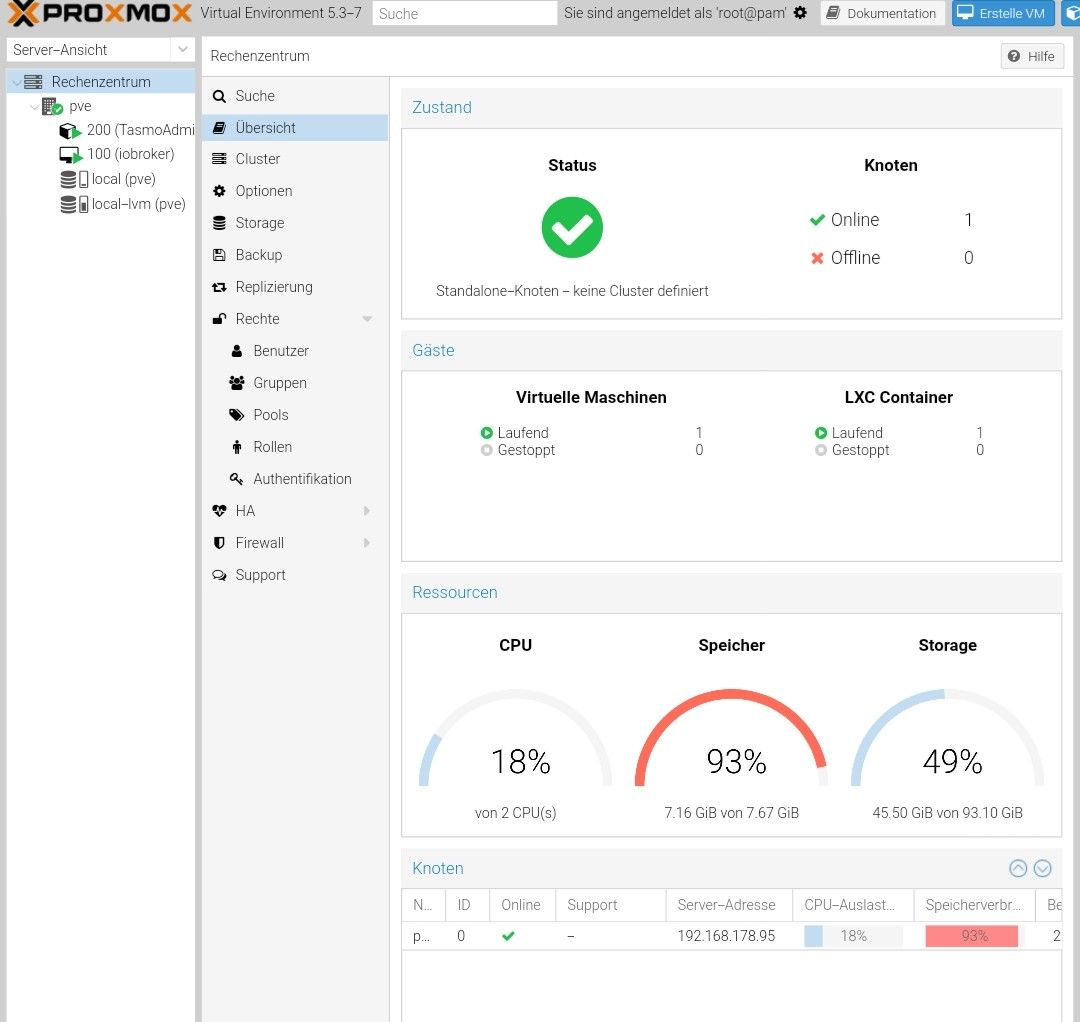This screenshot has height=1022, width=1080.
Task: Open the Backup menu entry
Action: click(x=295, y=255)
